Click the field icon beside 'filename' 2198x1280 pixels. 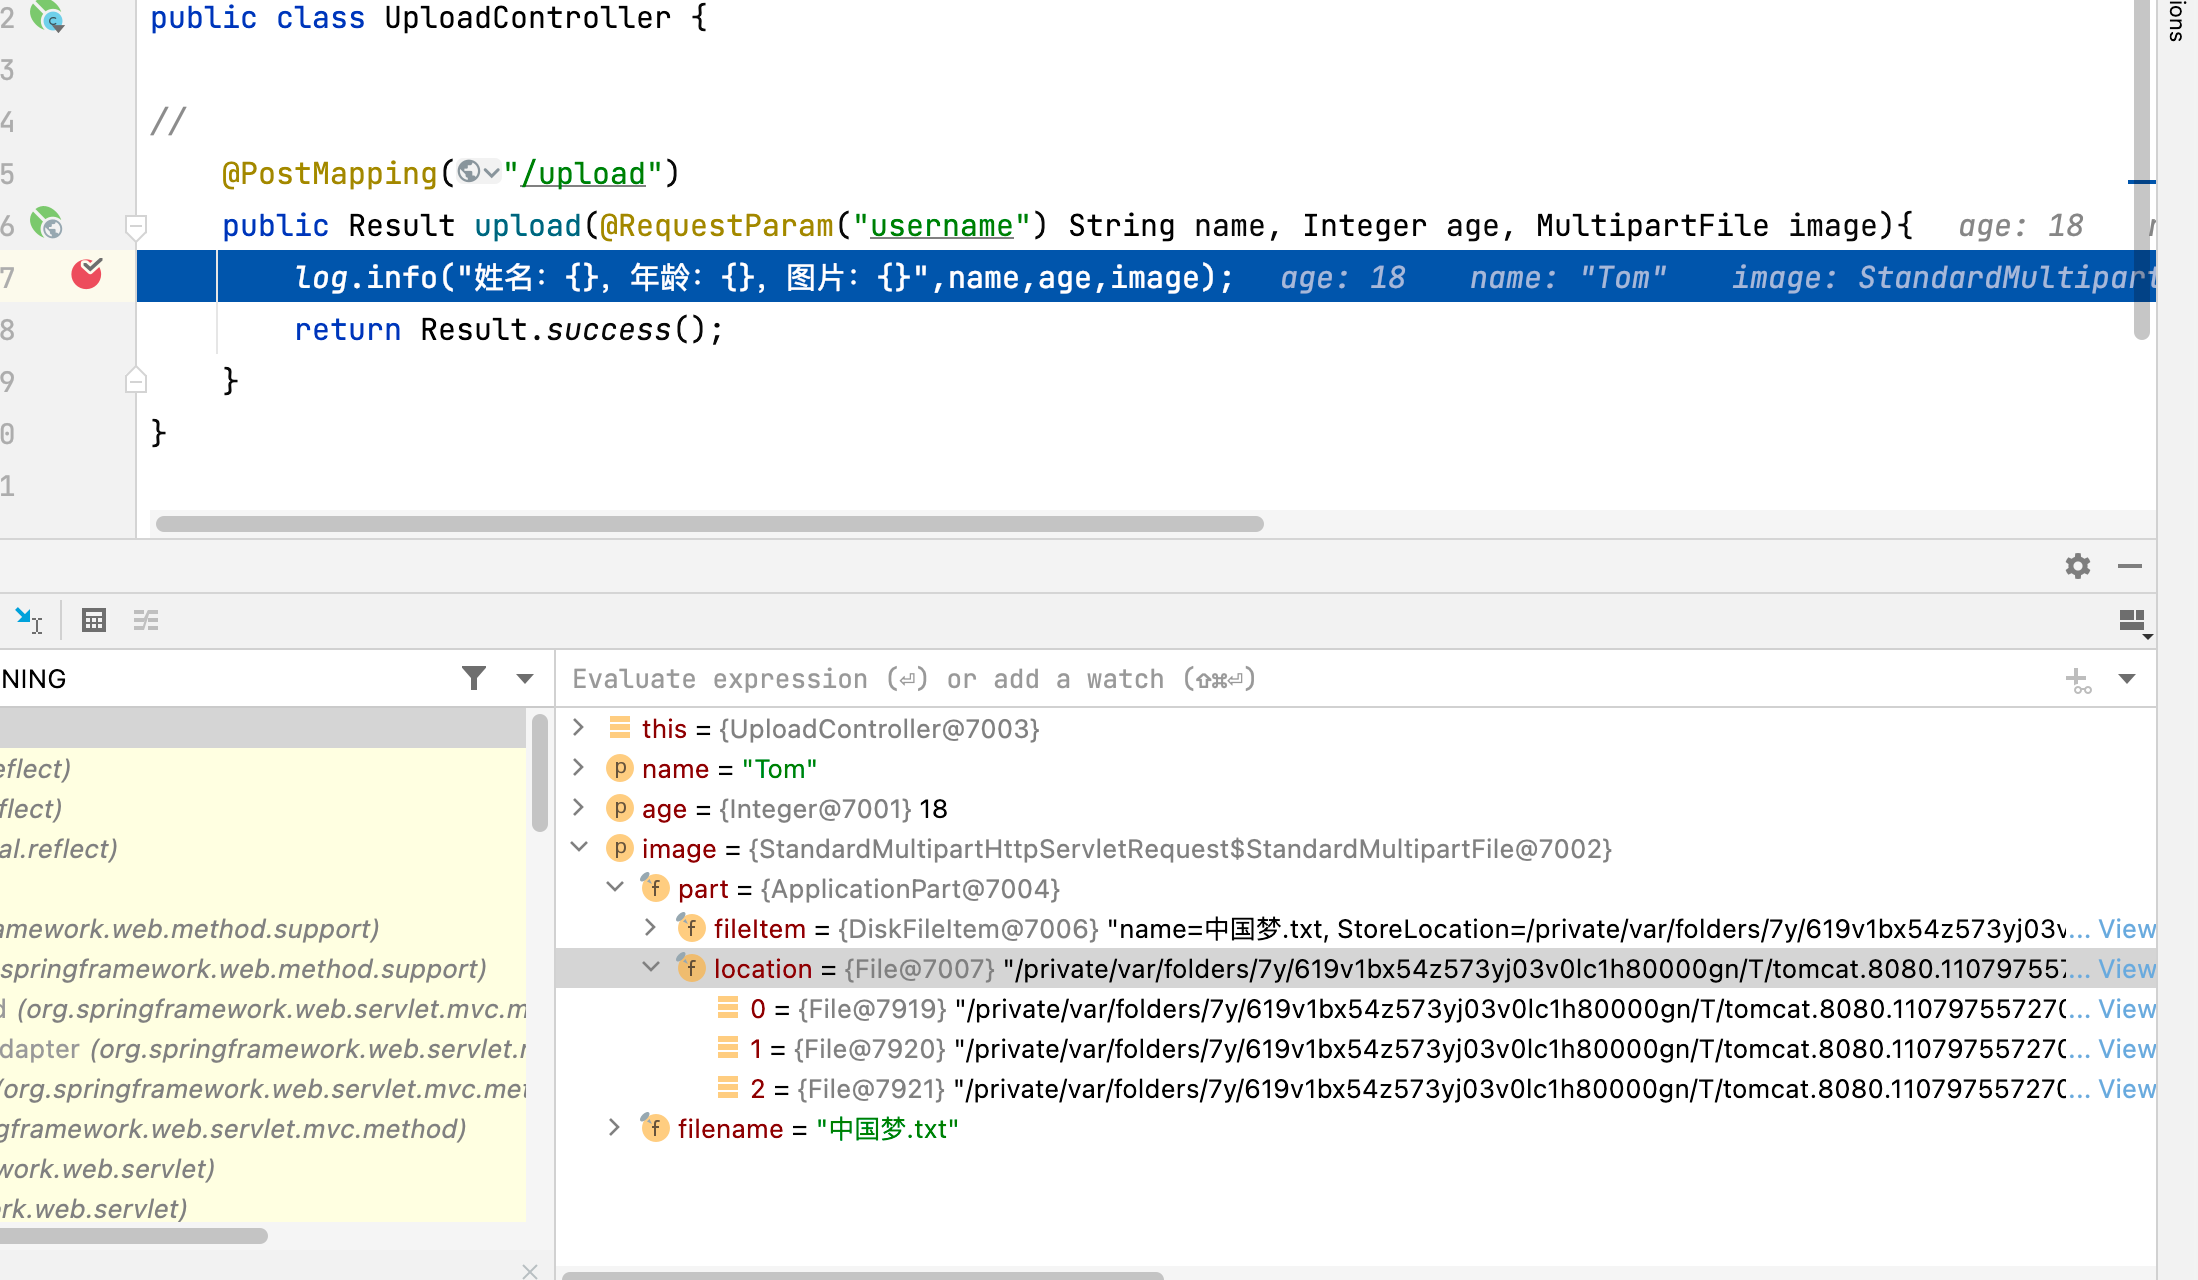point(654,1128)
